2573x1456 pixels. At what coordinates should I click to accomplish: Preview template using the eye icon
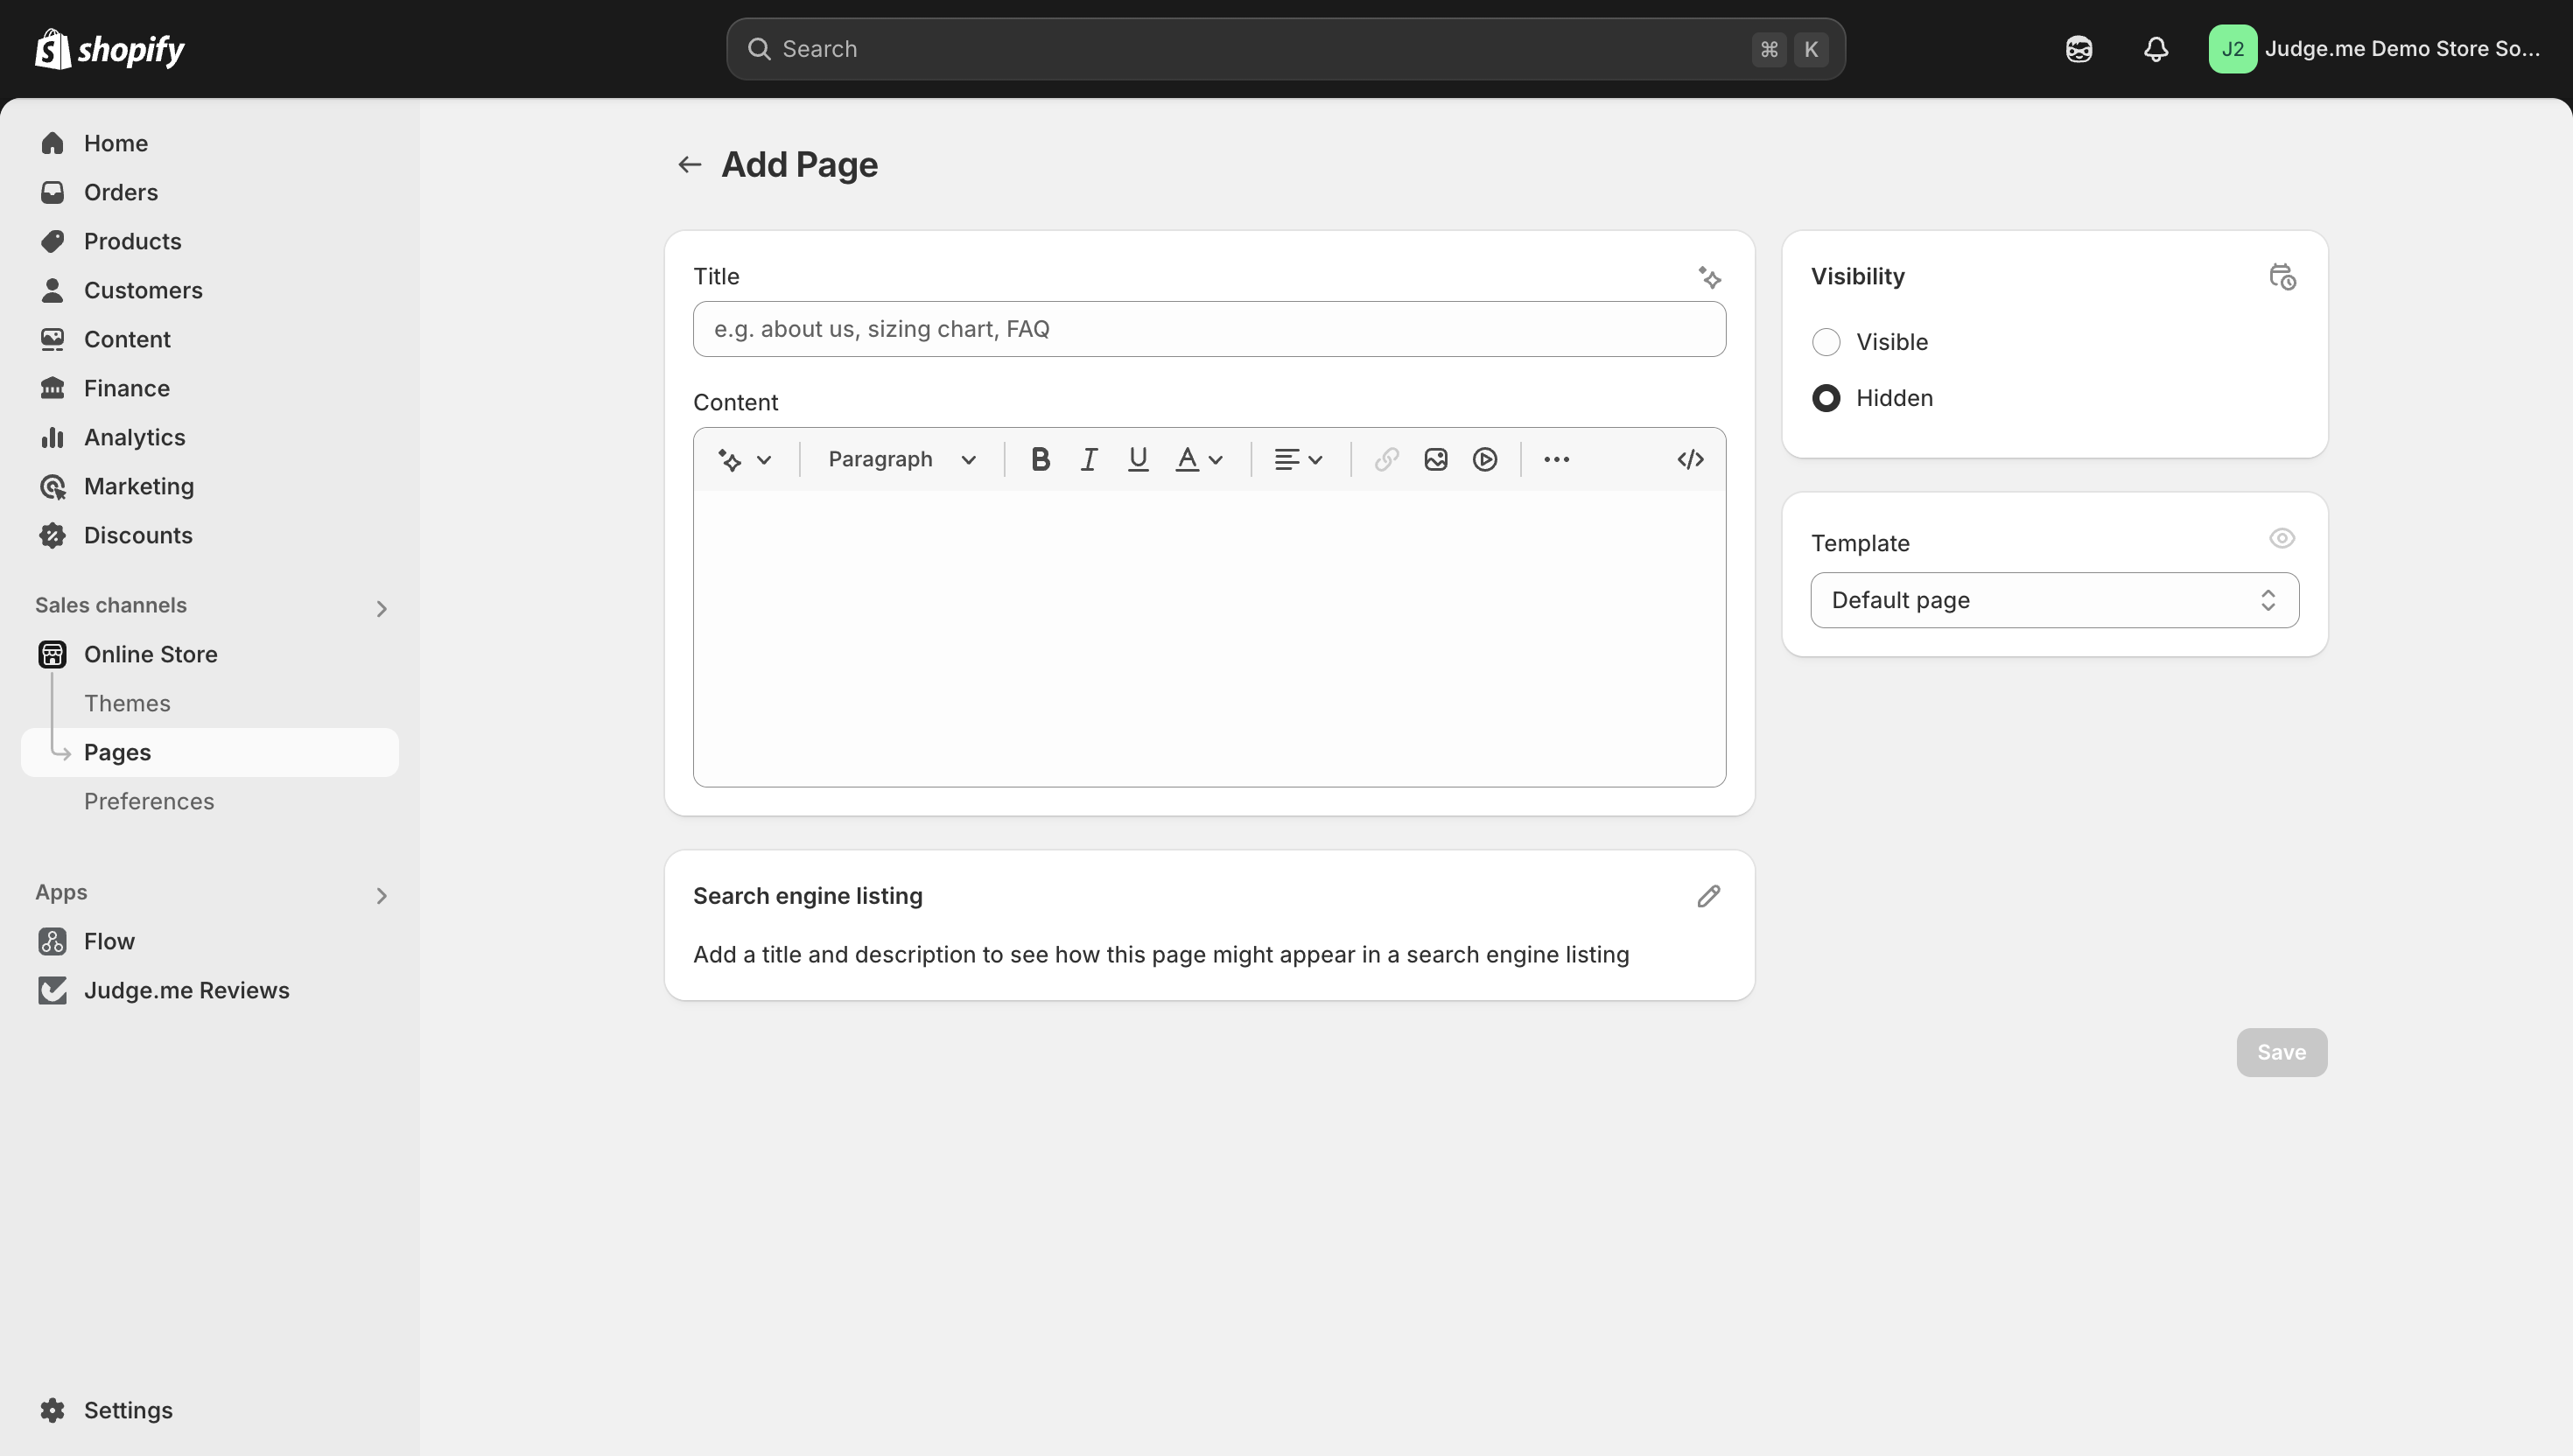[2282, 539]
